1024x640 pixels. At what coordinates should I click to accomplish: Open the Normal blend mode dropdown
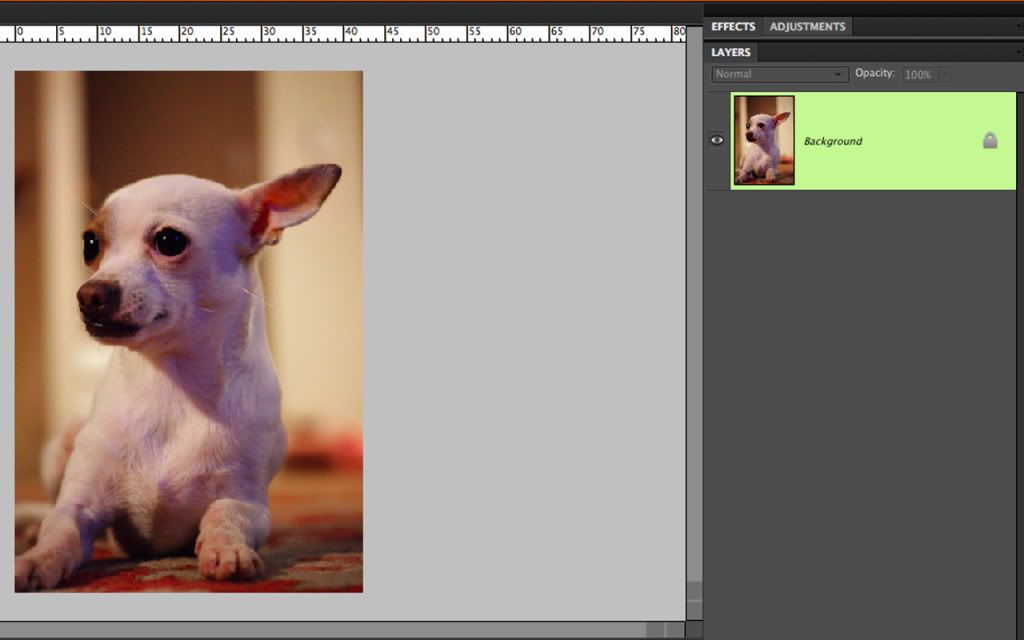coord(779,74)
